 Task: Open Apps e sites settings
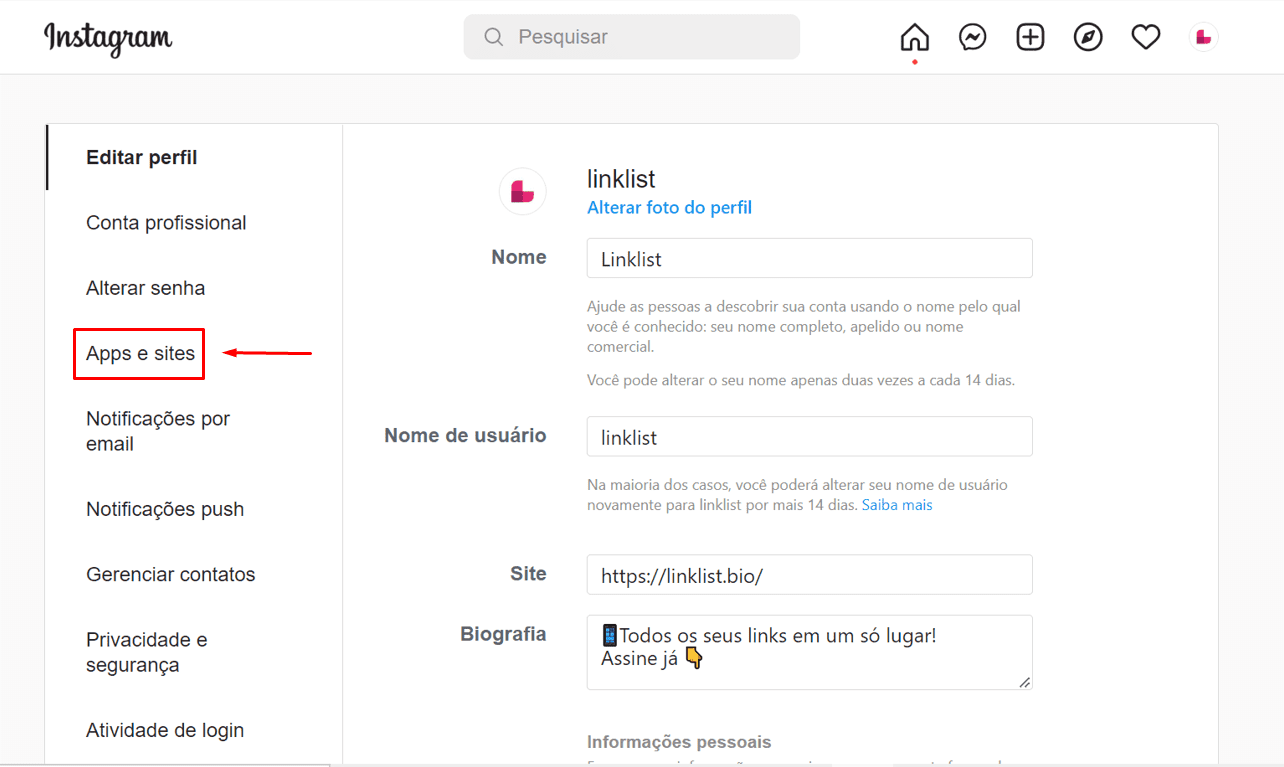[x=140, y=353]
